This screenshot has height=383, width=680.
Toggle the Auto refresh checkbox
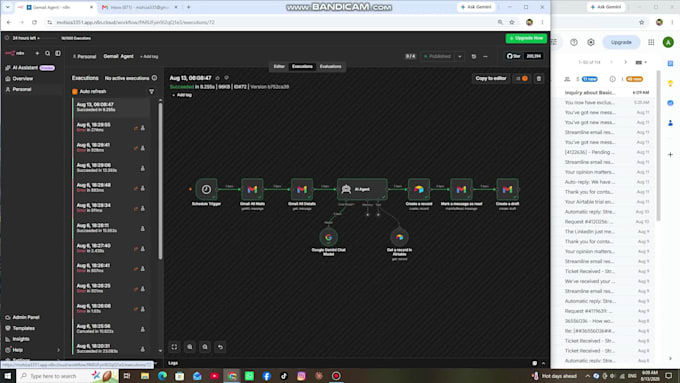tap(75, 92)
